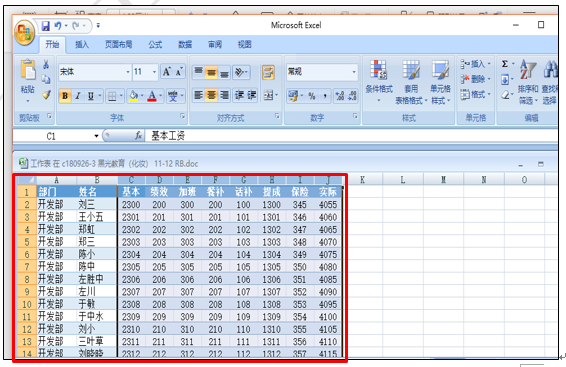The width and height of the screenshot is (566, 367).
Task: Increase decimal places
Action: 340,96
